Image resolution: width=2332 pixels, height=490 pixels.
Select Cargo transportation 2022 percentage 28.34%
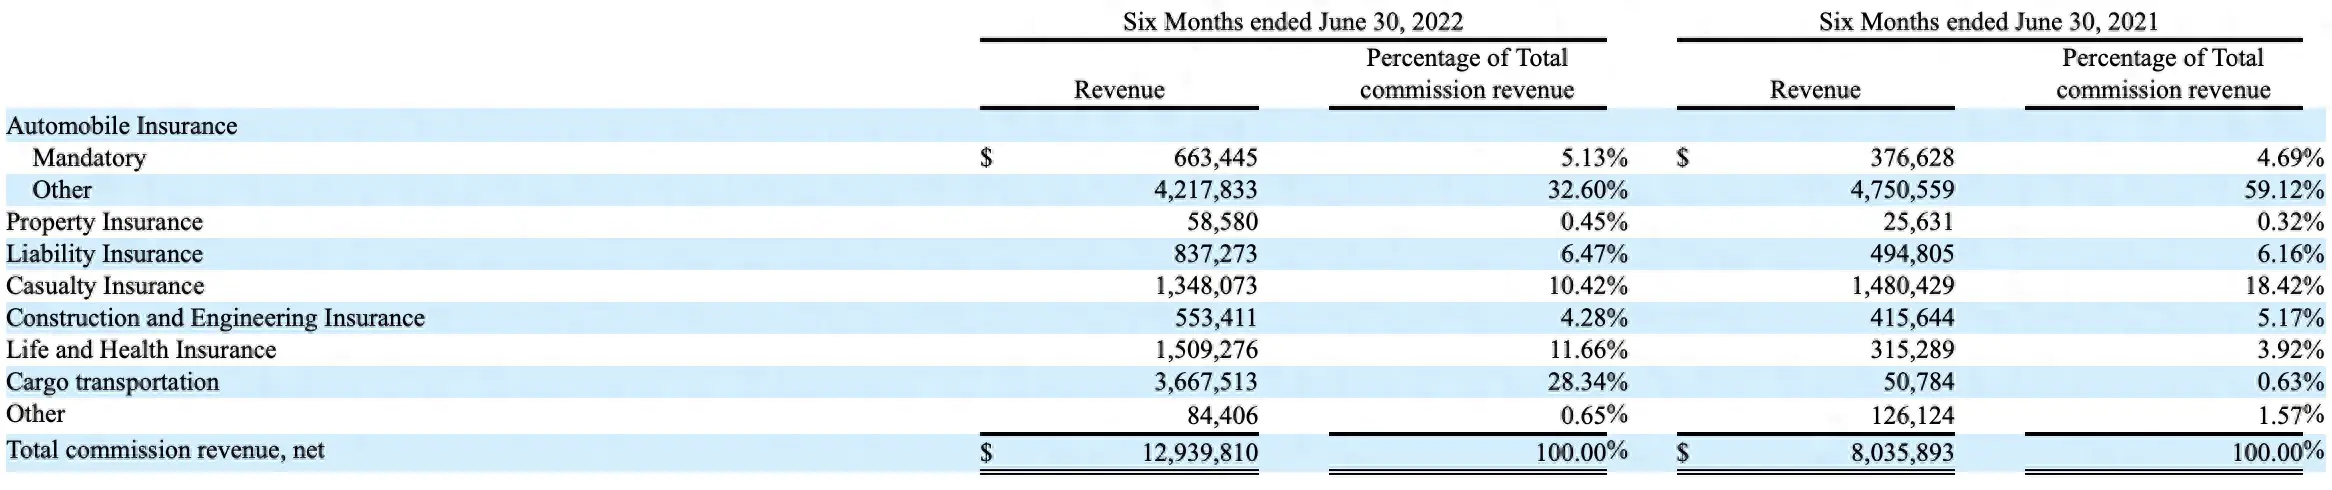(1588, 382)
